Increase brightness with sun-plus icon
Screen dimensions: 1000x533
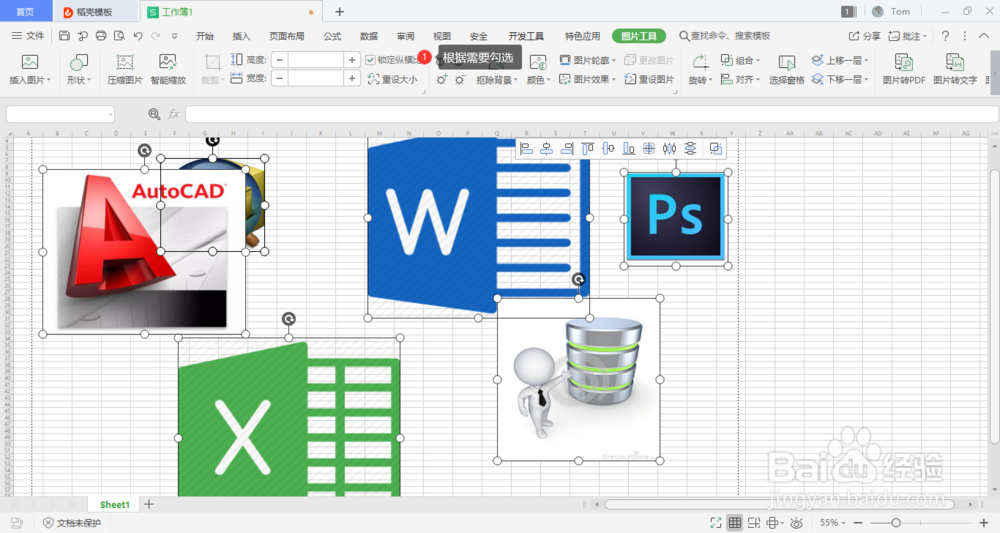(441, 80)
